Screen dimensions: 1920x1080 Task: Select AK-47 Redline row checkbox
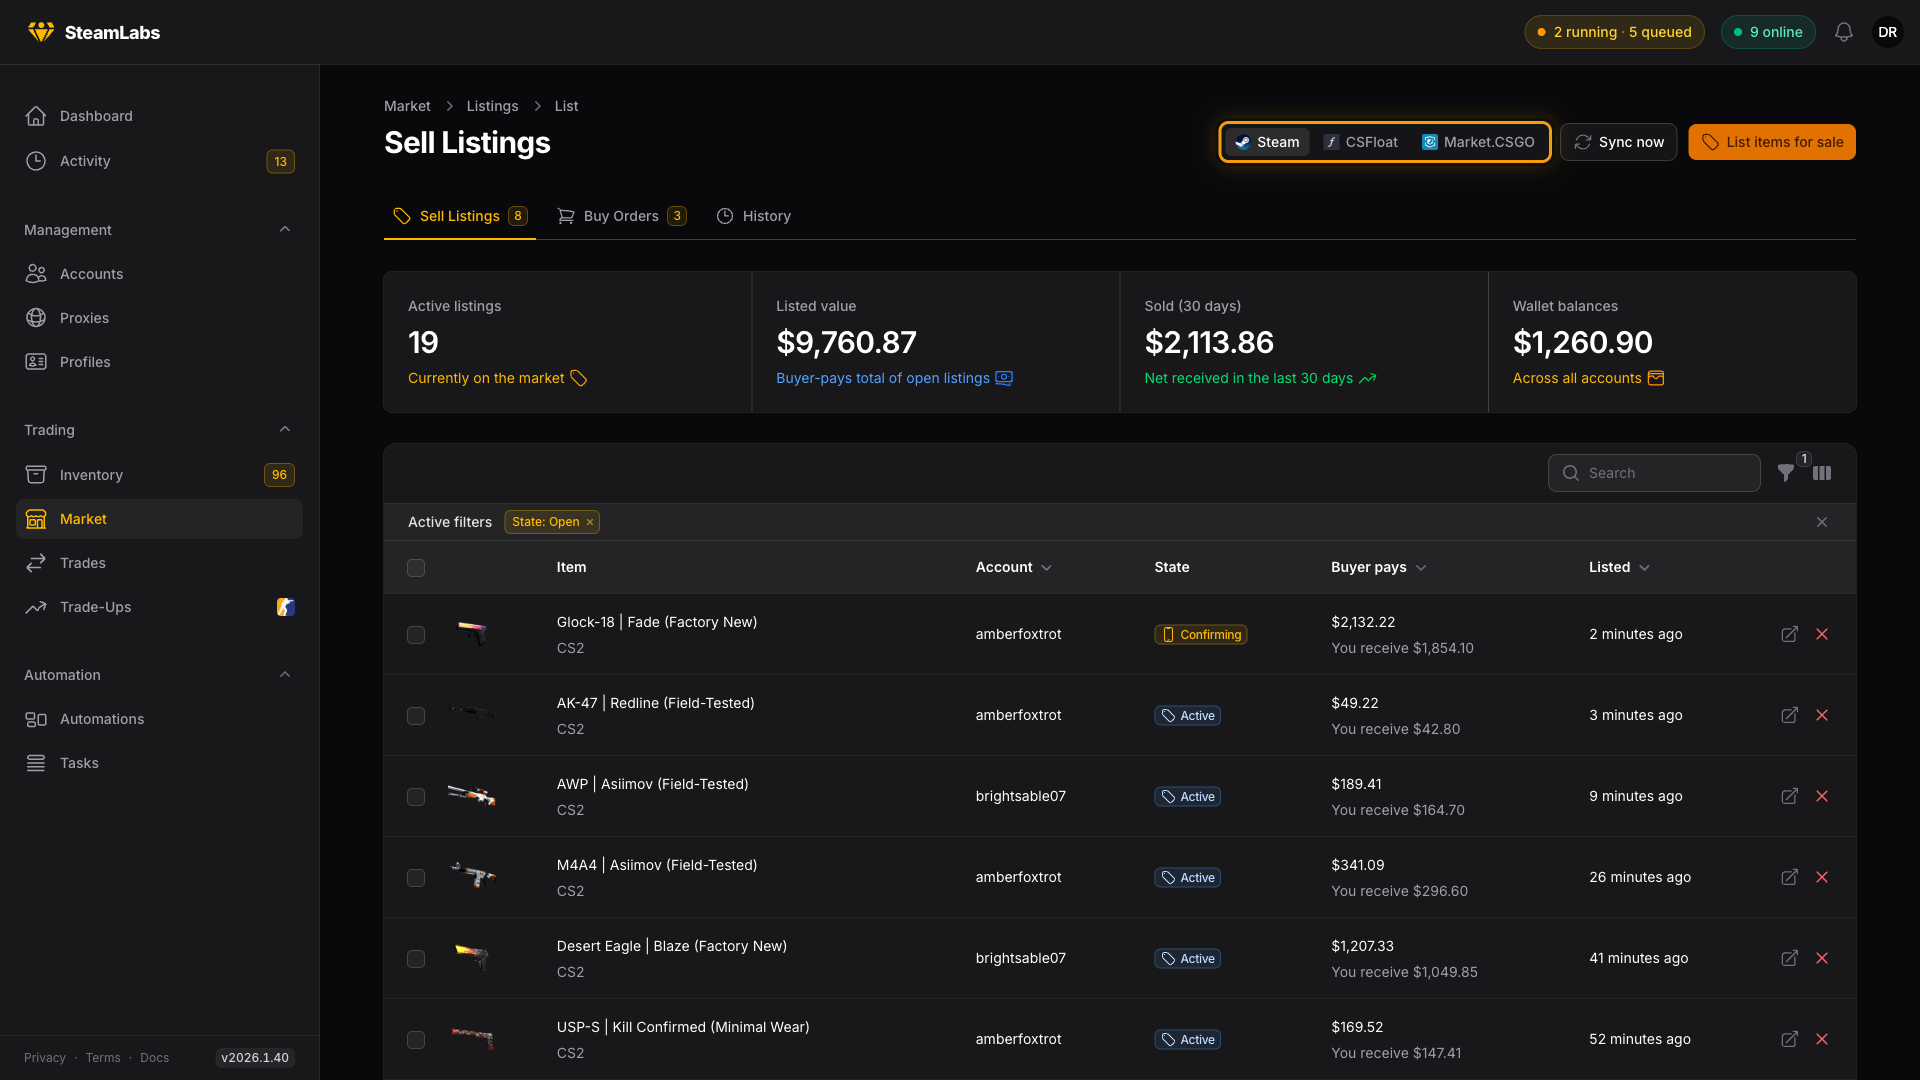coord(416,716)
